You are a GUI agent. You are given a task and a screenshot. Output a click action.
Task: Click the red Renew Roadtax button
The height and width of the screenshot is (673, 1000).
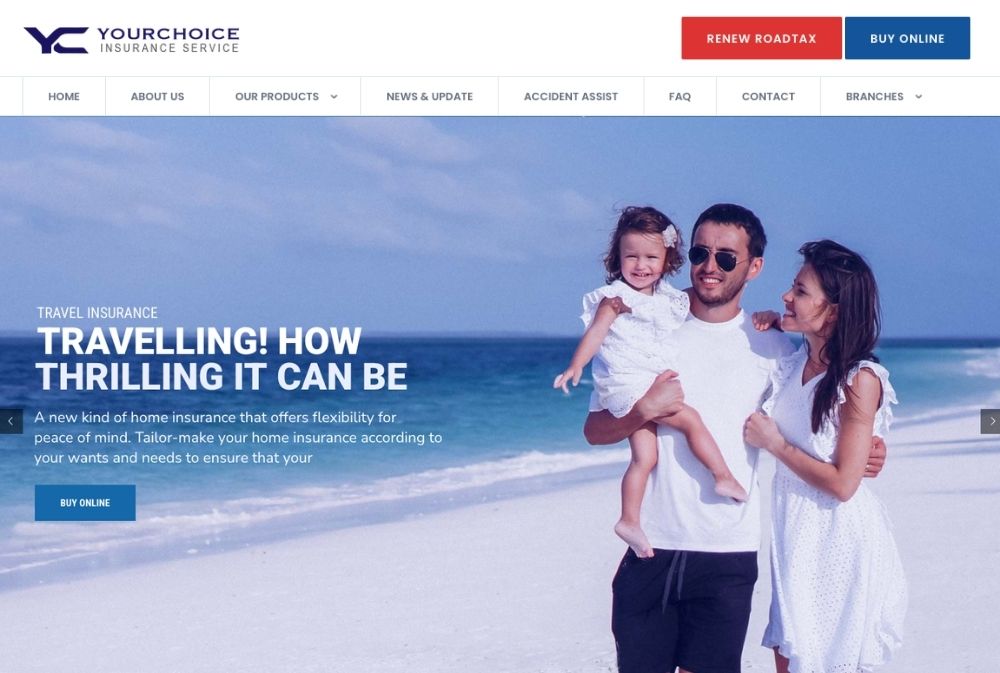click(761, 38)
